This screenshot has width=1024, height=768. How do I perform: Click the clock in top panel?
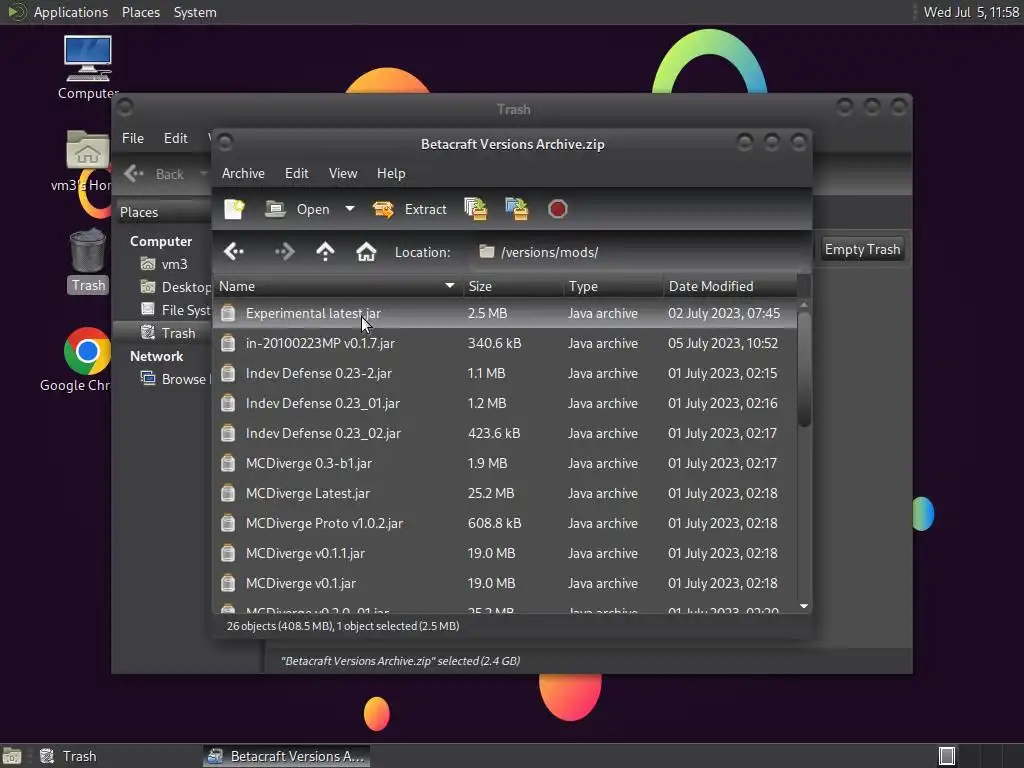(971, 12)
